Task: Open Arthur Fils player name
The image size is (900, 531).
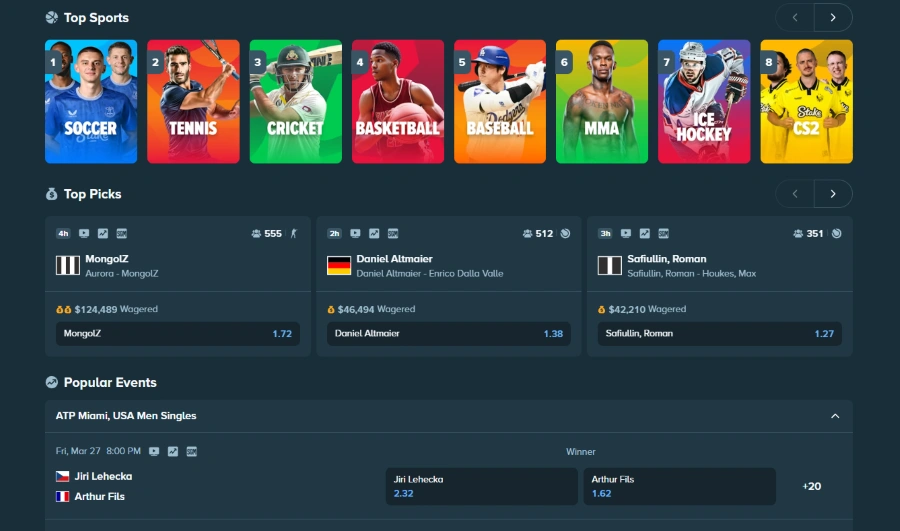Action: coord(99,497)
